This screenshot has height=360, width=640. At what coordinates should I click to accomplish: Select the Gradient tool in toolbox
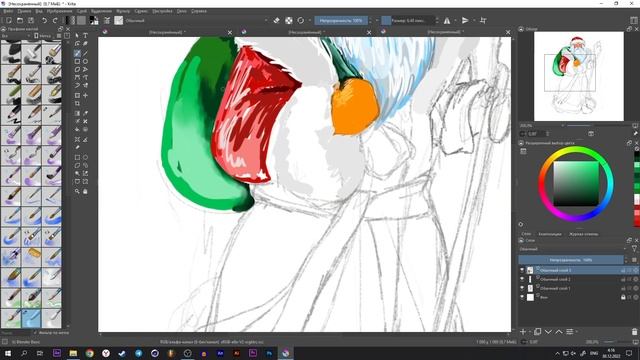(x=77, y=113)
